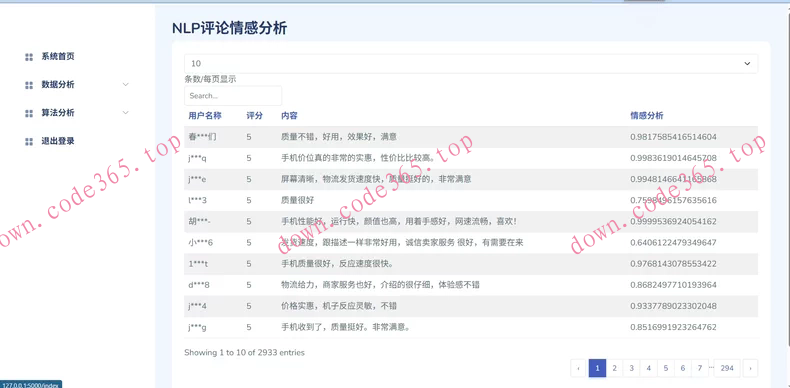
Task: Go to page 5
Action: 666,368
